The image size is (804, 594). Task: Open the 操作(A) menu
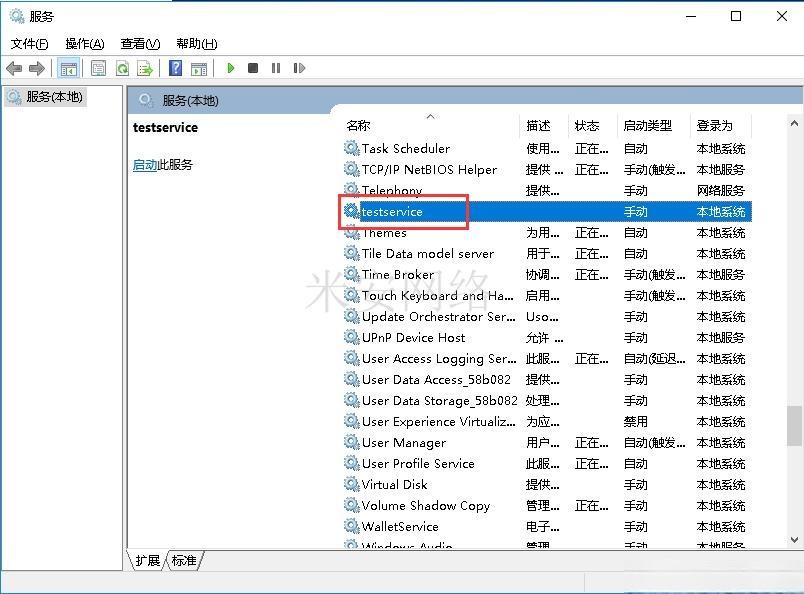[85, 44]
